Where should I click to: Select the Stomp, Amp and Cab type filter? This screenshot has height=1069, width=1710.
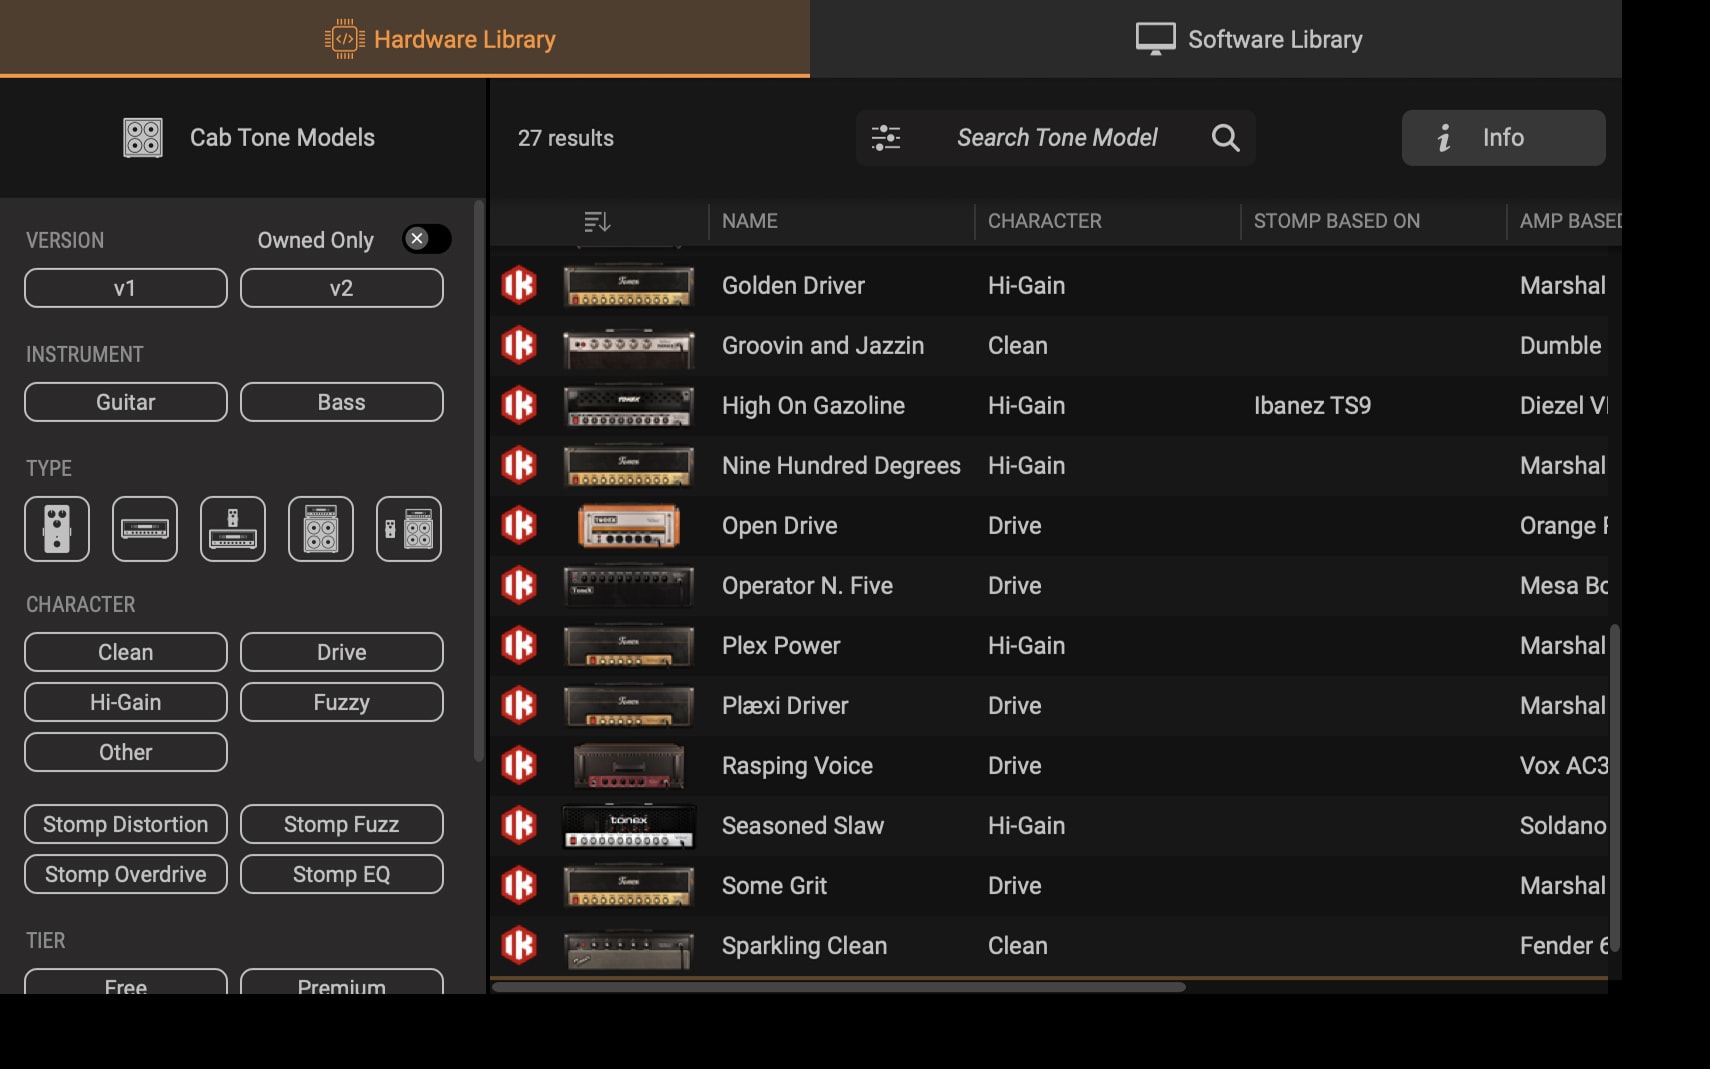tap(409, 529)
